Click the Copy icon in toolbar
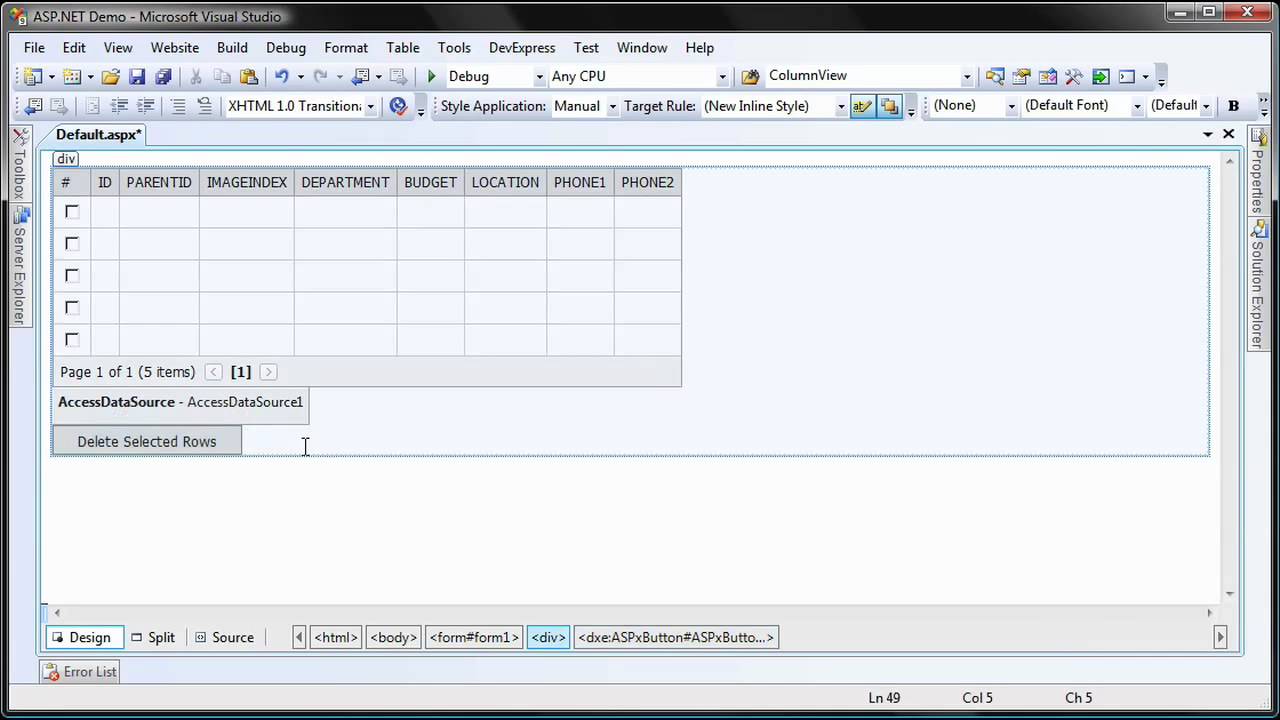1280x720 pixels. [x=222, y=76]
